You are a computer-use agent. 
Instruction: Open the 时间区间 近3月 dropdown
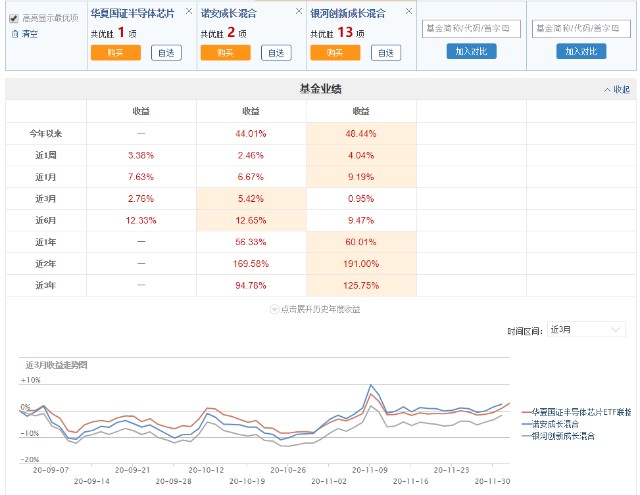pos(586,329)
